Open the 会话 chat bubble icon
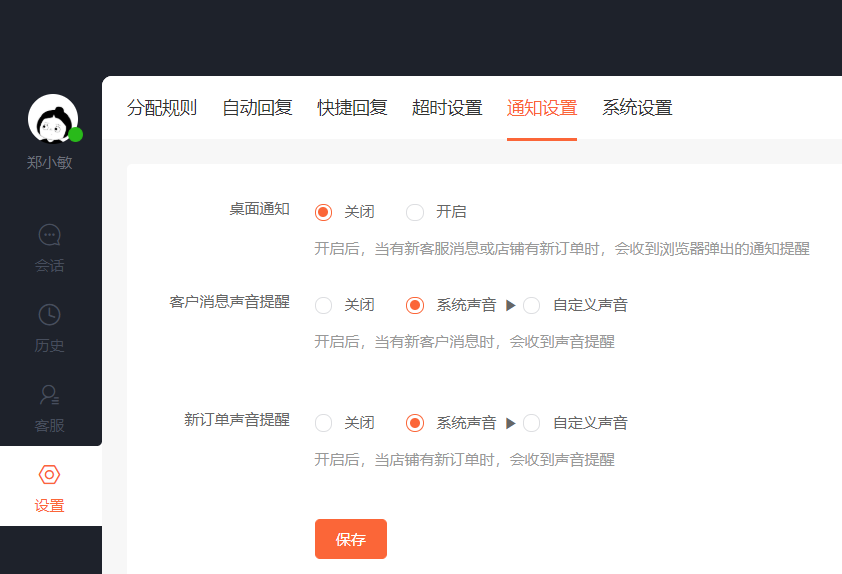842x574 pixels. 49,235
